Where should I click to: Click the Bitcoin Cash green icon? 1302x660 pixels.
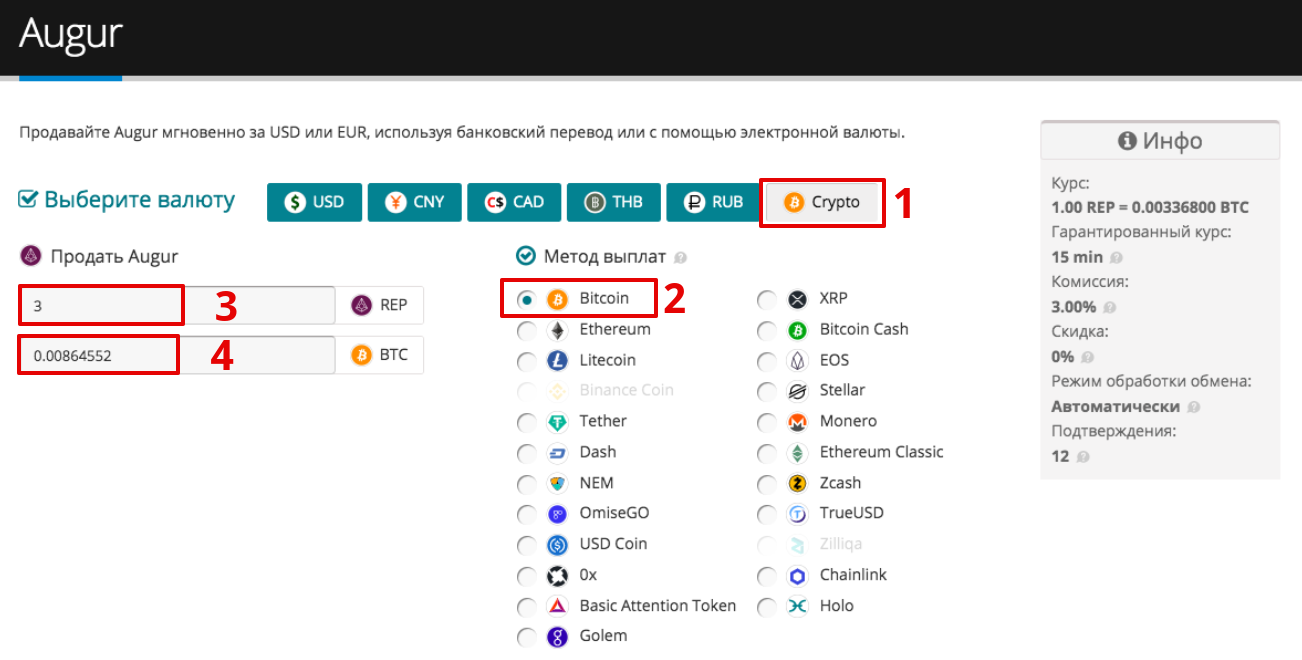797,330
